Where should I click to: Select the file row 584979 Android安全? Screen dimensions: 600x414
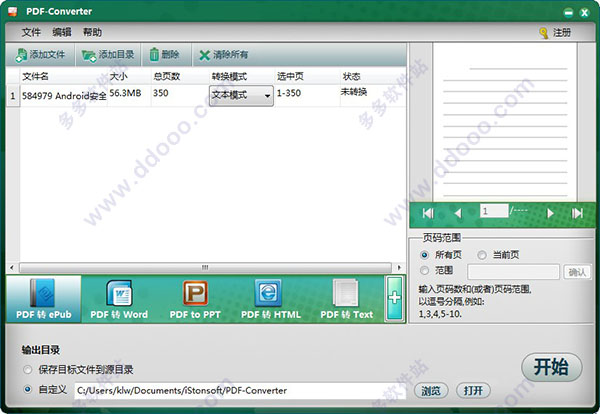[64, 96]
